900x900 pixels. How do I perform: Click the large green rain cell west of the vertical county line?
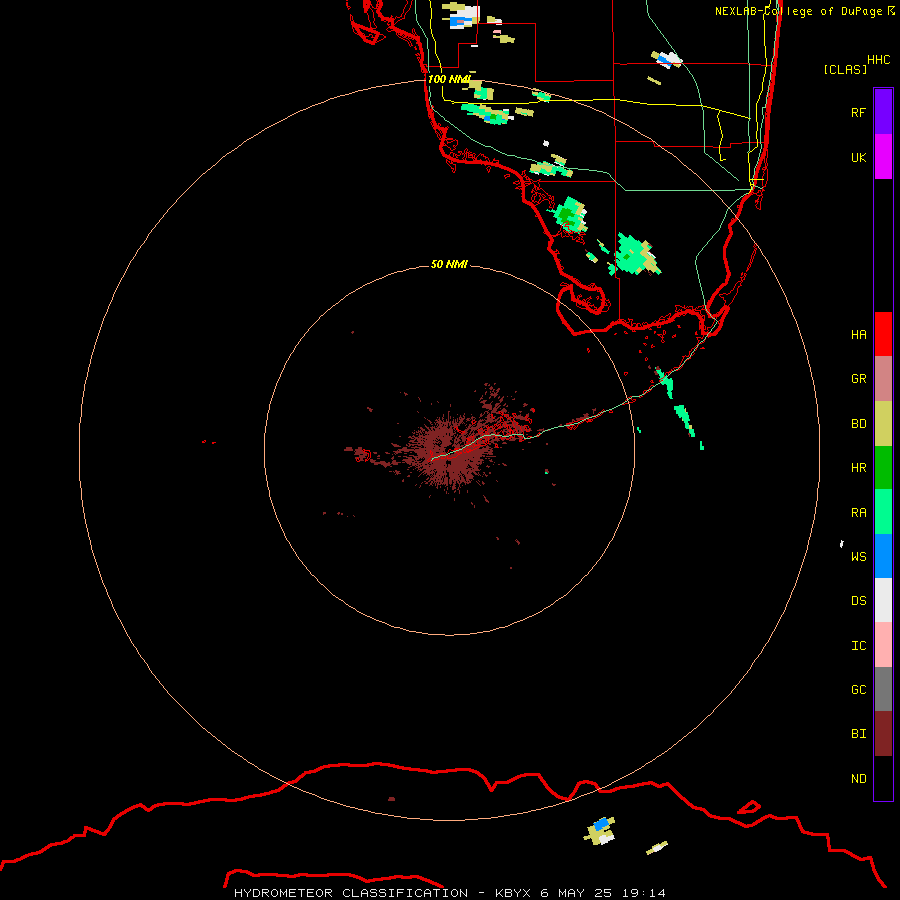click(570, 215)
